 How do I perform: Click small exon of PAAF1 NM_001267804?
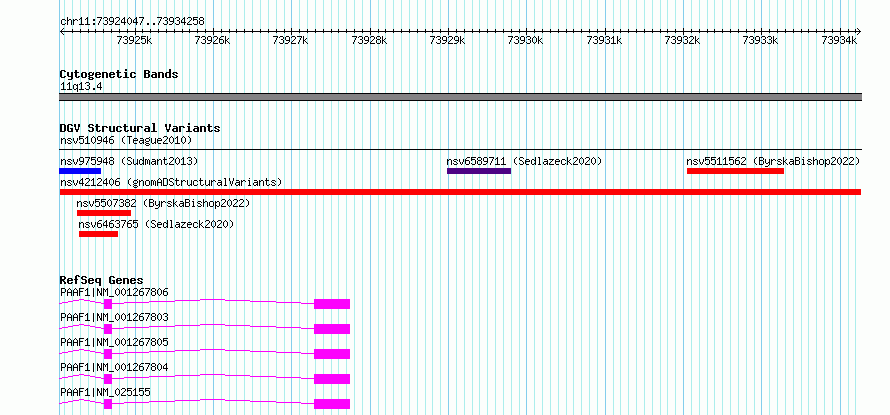tap(108, 379)
